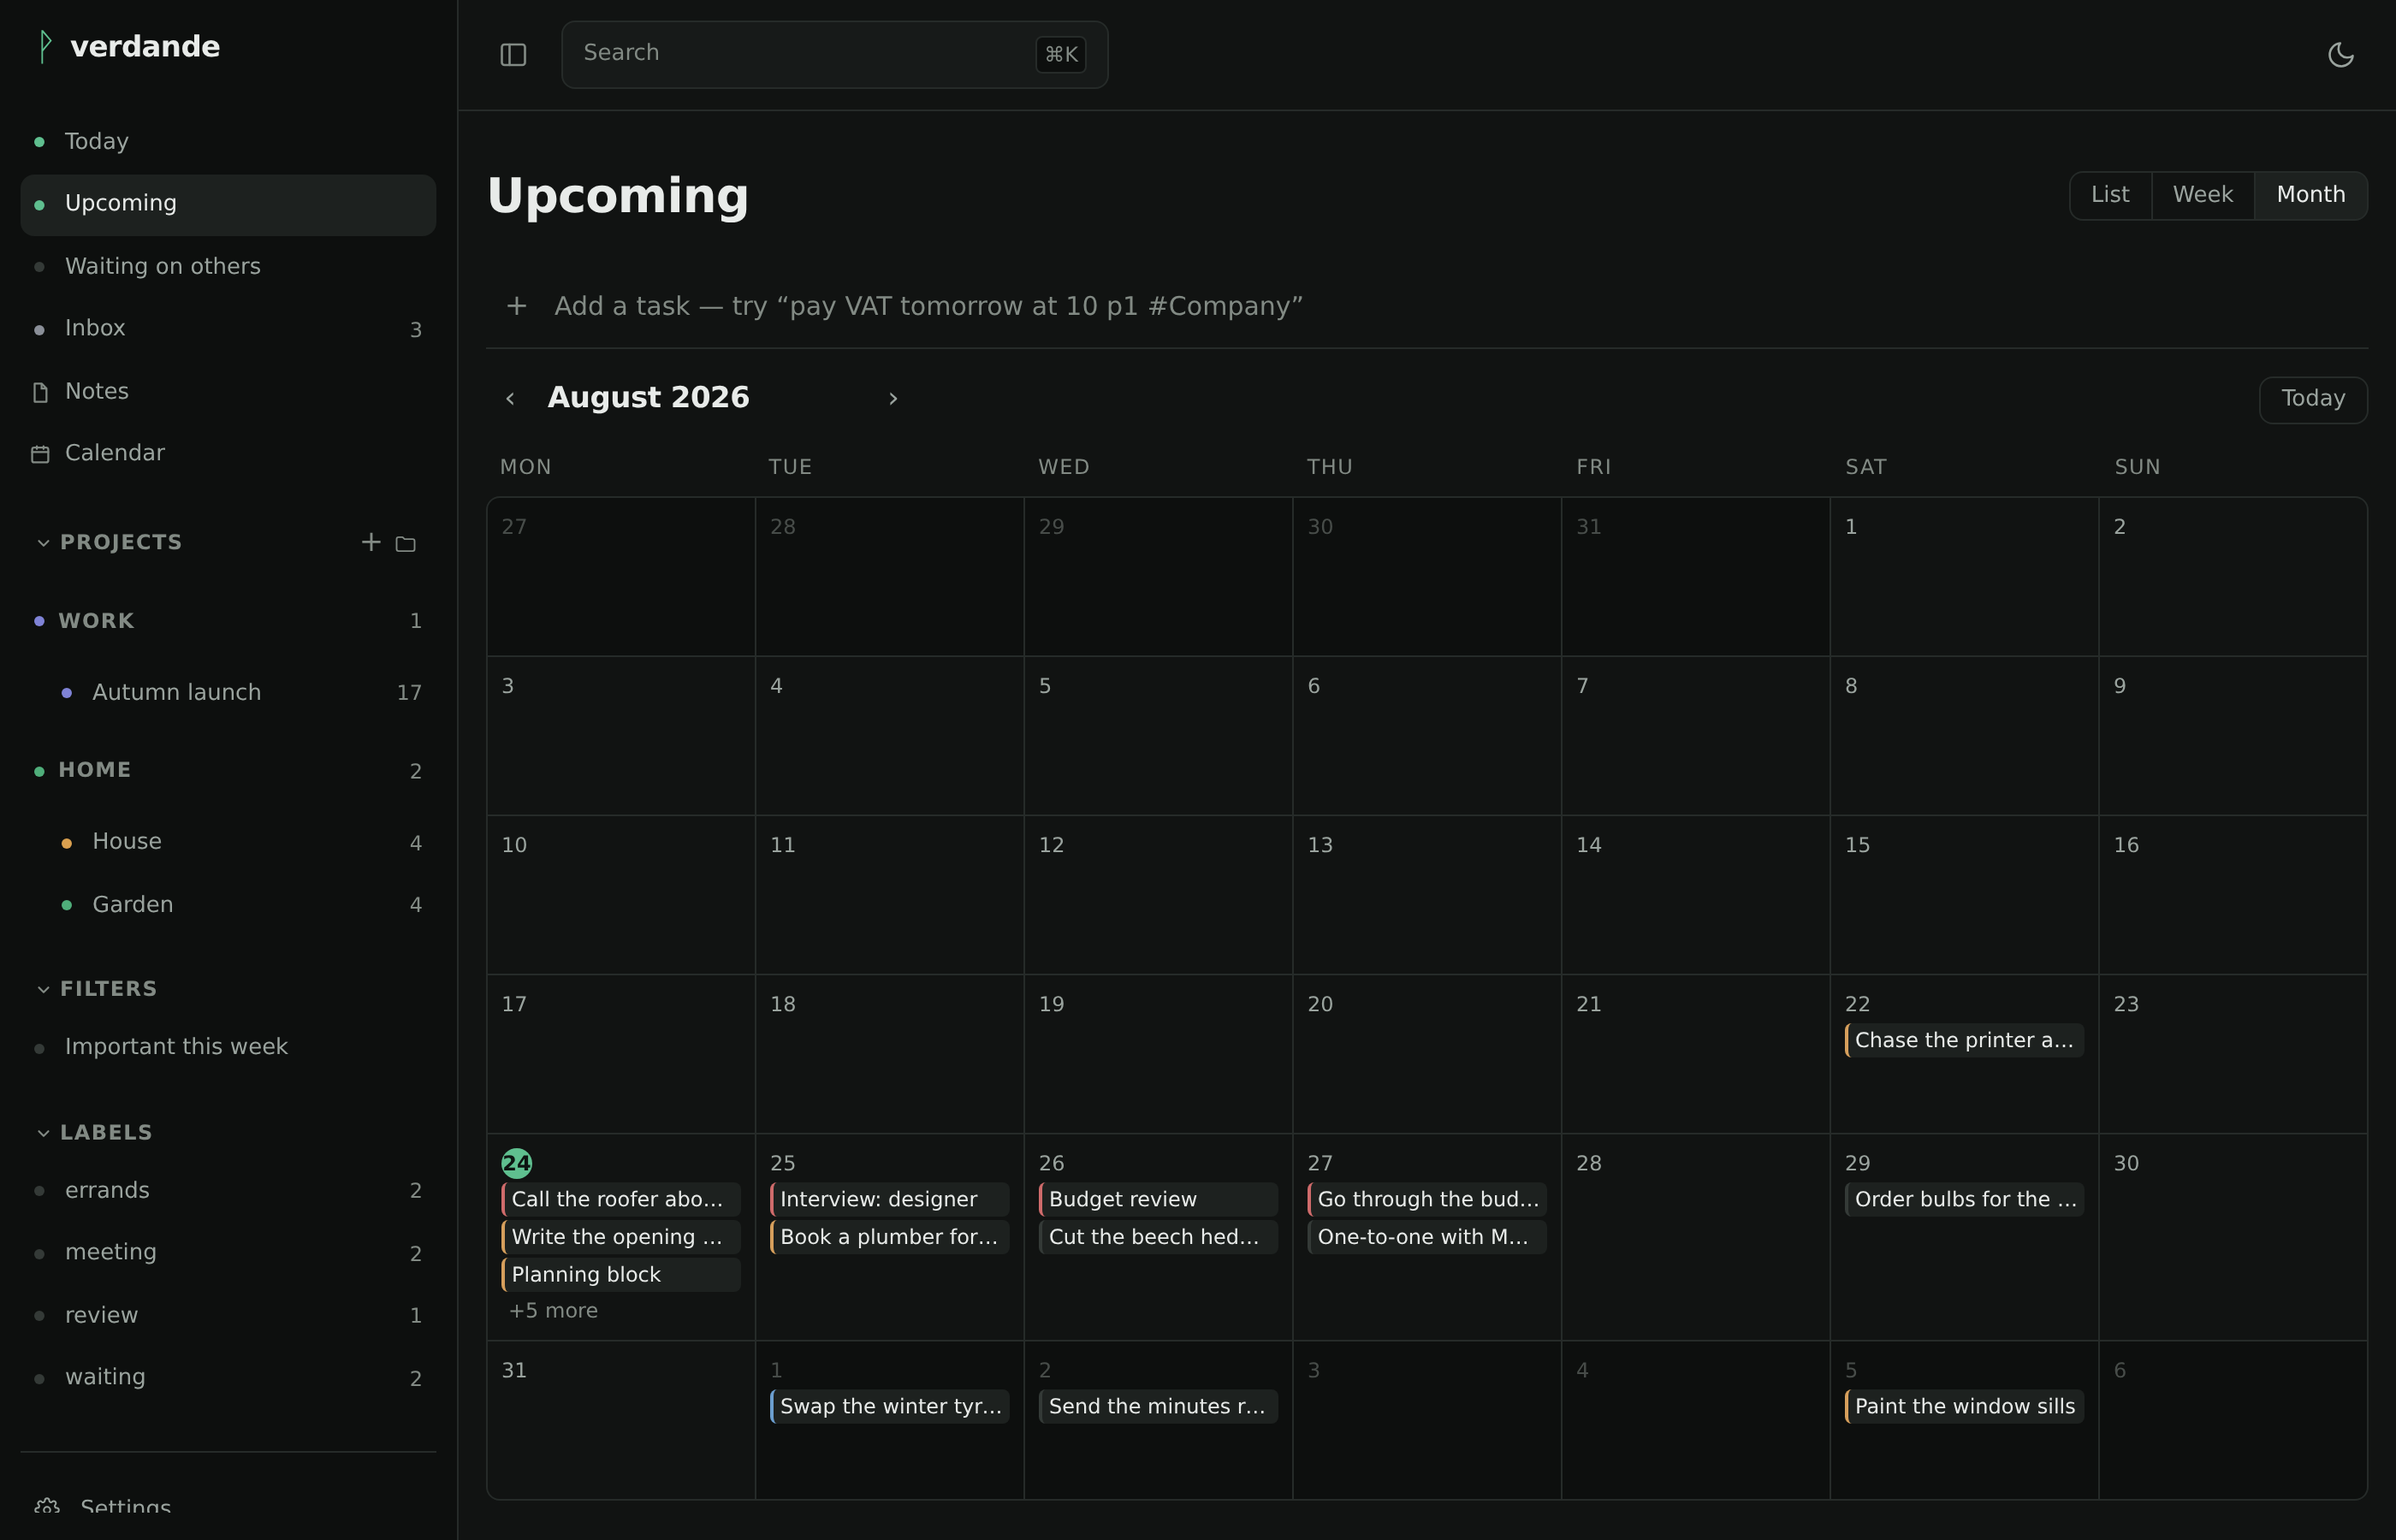2396x1540 pixels.
Task: Filter by the review label
Action: pos(228,1315)
